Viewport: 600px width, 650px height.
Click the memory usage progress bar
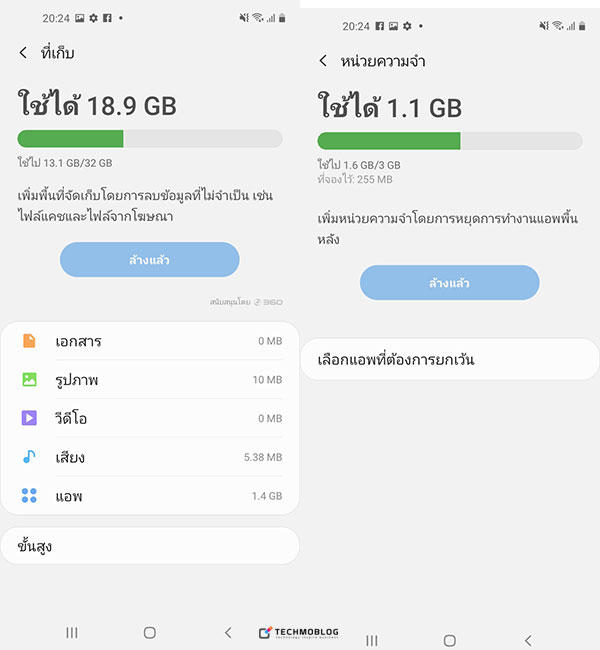[450, 141]
